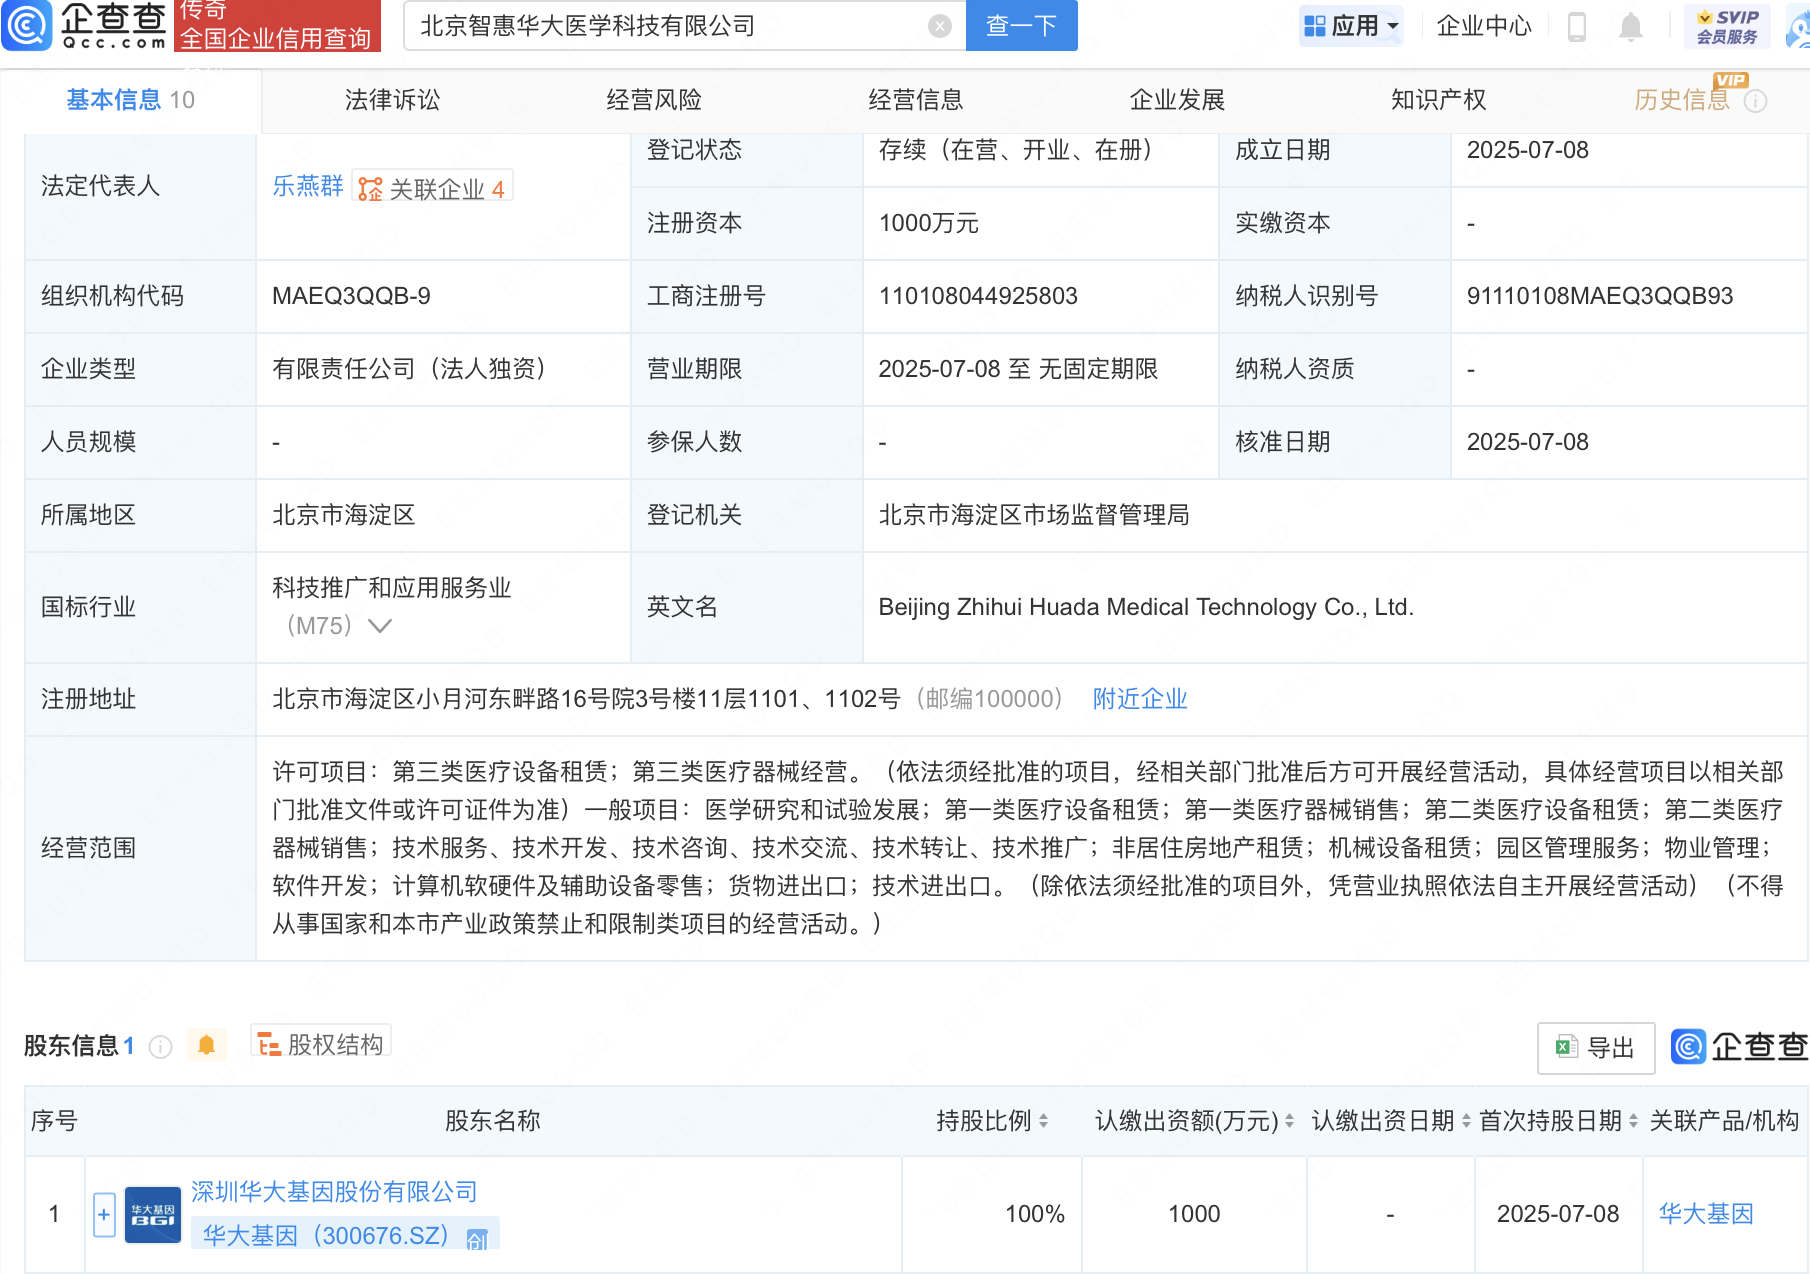Export shareholder table via 导出

[x=1595, y=1048]
